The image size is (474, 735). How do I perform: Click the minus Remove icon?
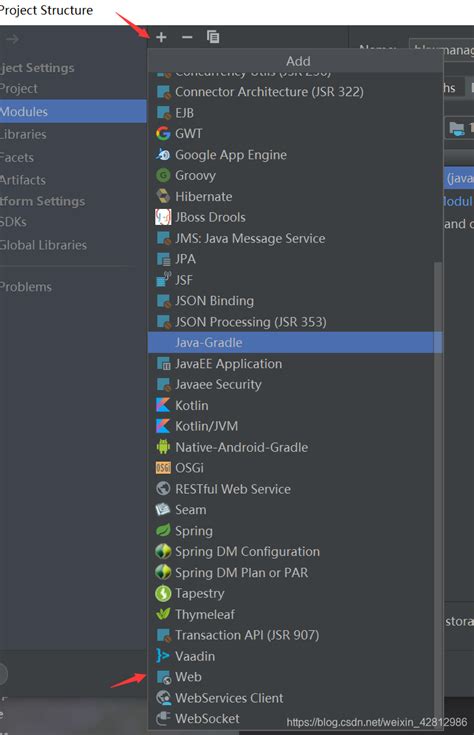click(187, 37)
